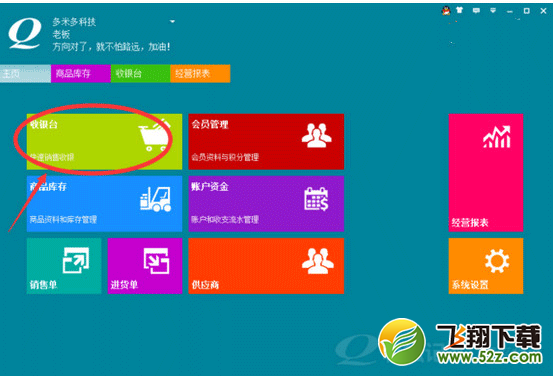Open the 经营报表 pink reports tile

[486, 173]
